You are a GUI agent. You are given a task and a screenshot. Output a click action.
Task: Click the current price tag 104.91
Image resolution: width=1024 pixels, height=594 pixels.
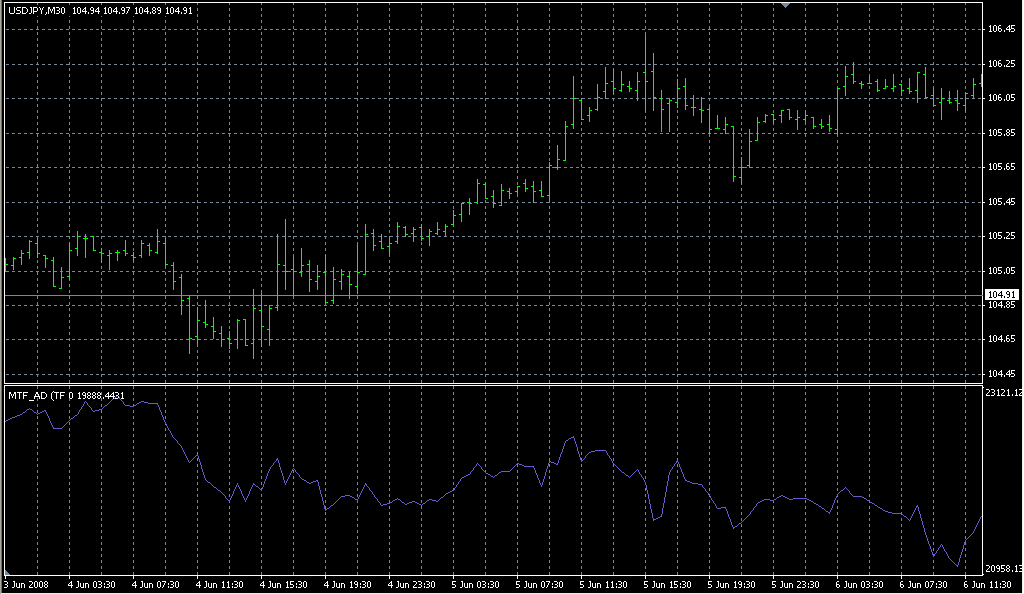[1002, 294]
